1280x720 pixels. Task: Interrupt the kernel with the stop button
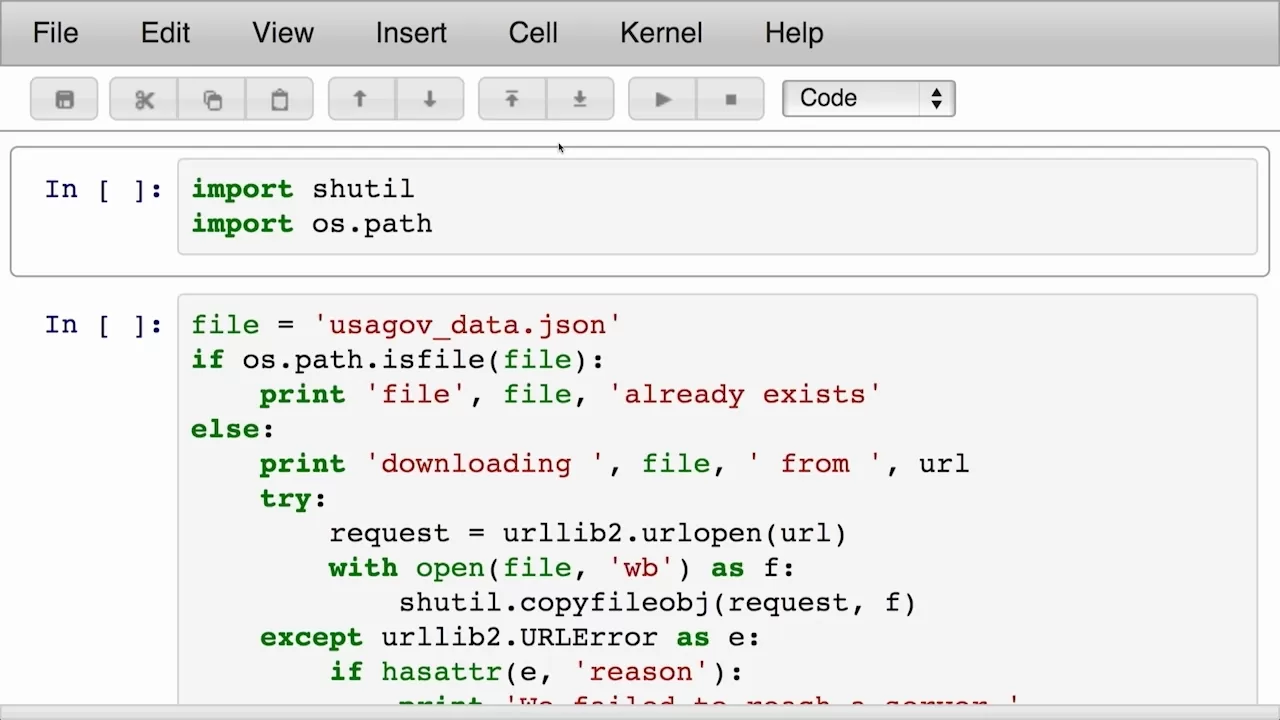(731, 99)
